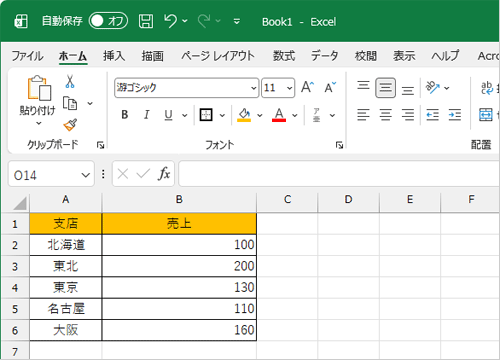Open the Borders dropdown arrow
Image resolution: width=500 pixels, height=360 pixels.
(222, 116)
